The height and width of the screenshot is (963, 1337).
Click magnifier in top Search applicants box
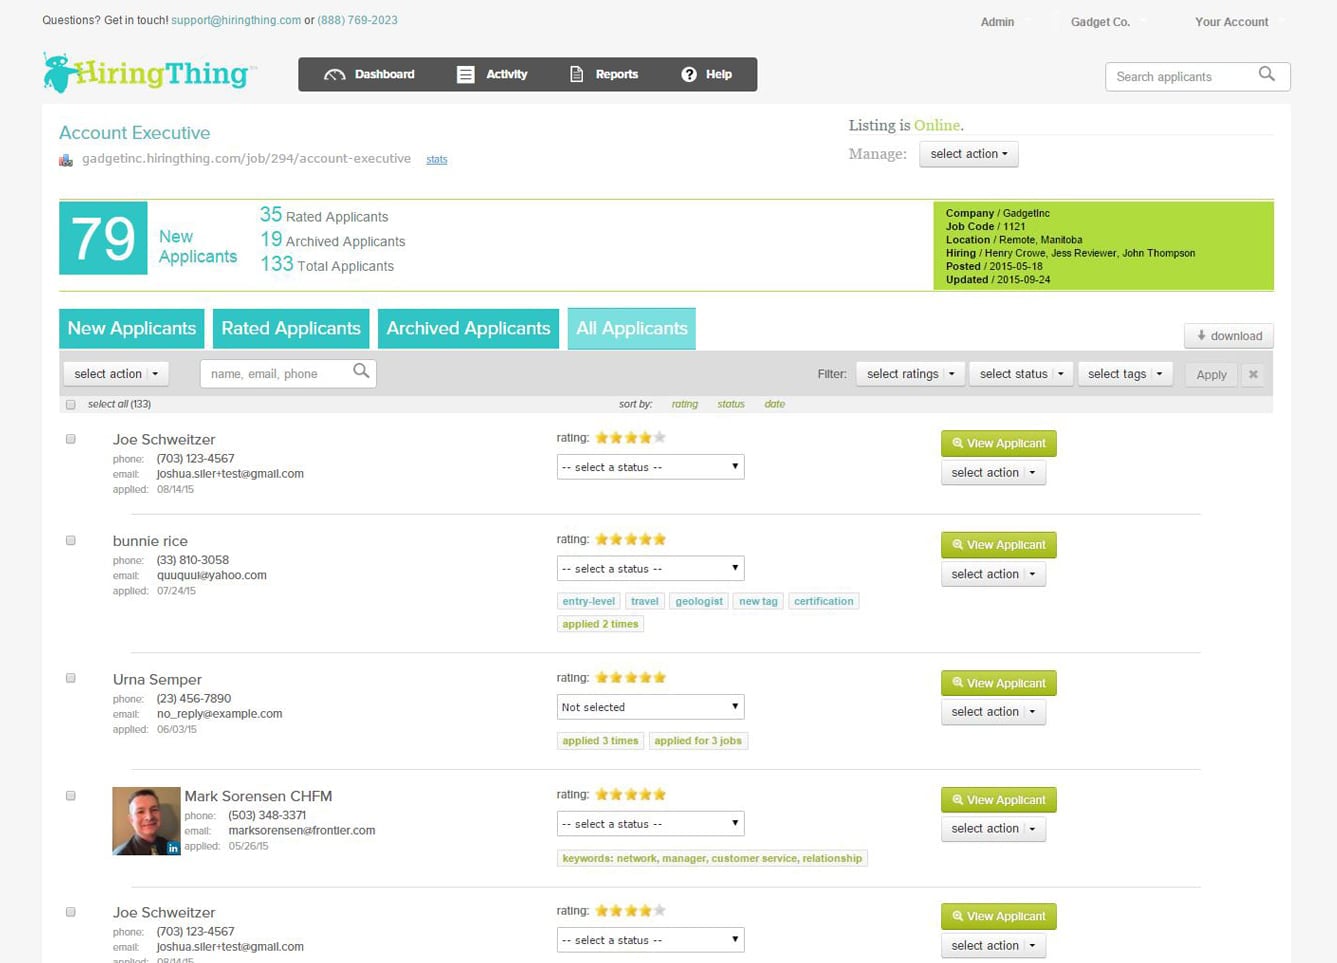click(1267, 75)
